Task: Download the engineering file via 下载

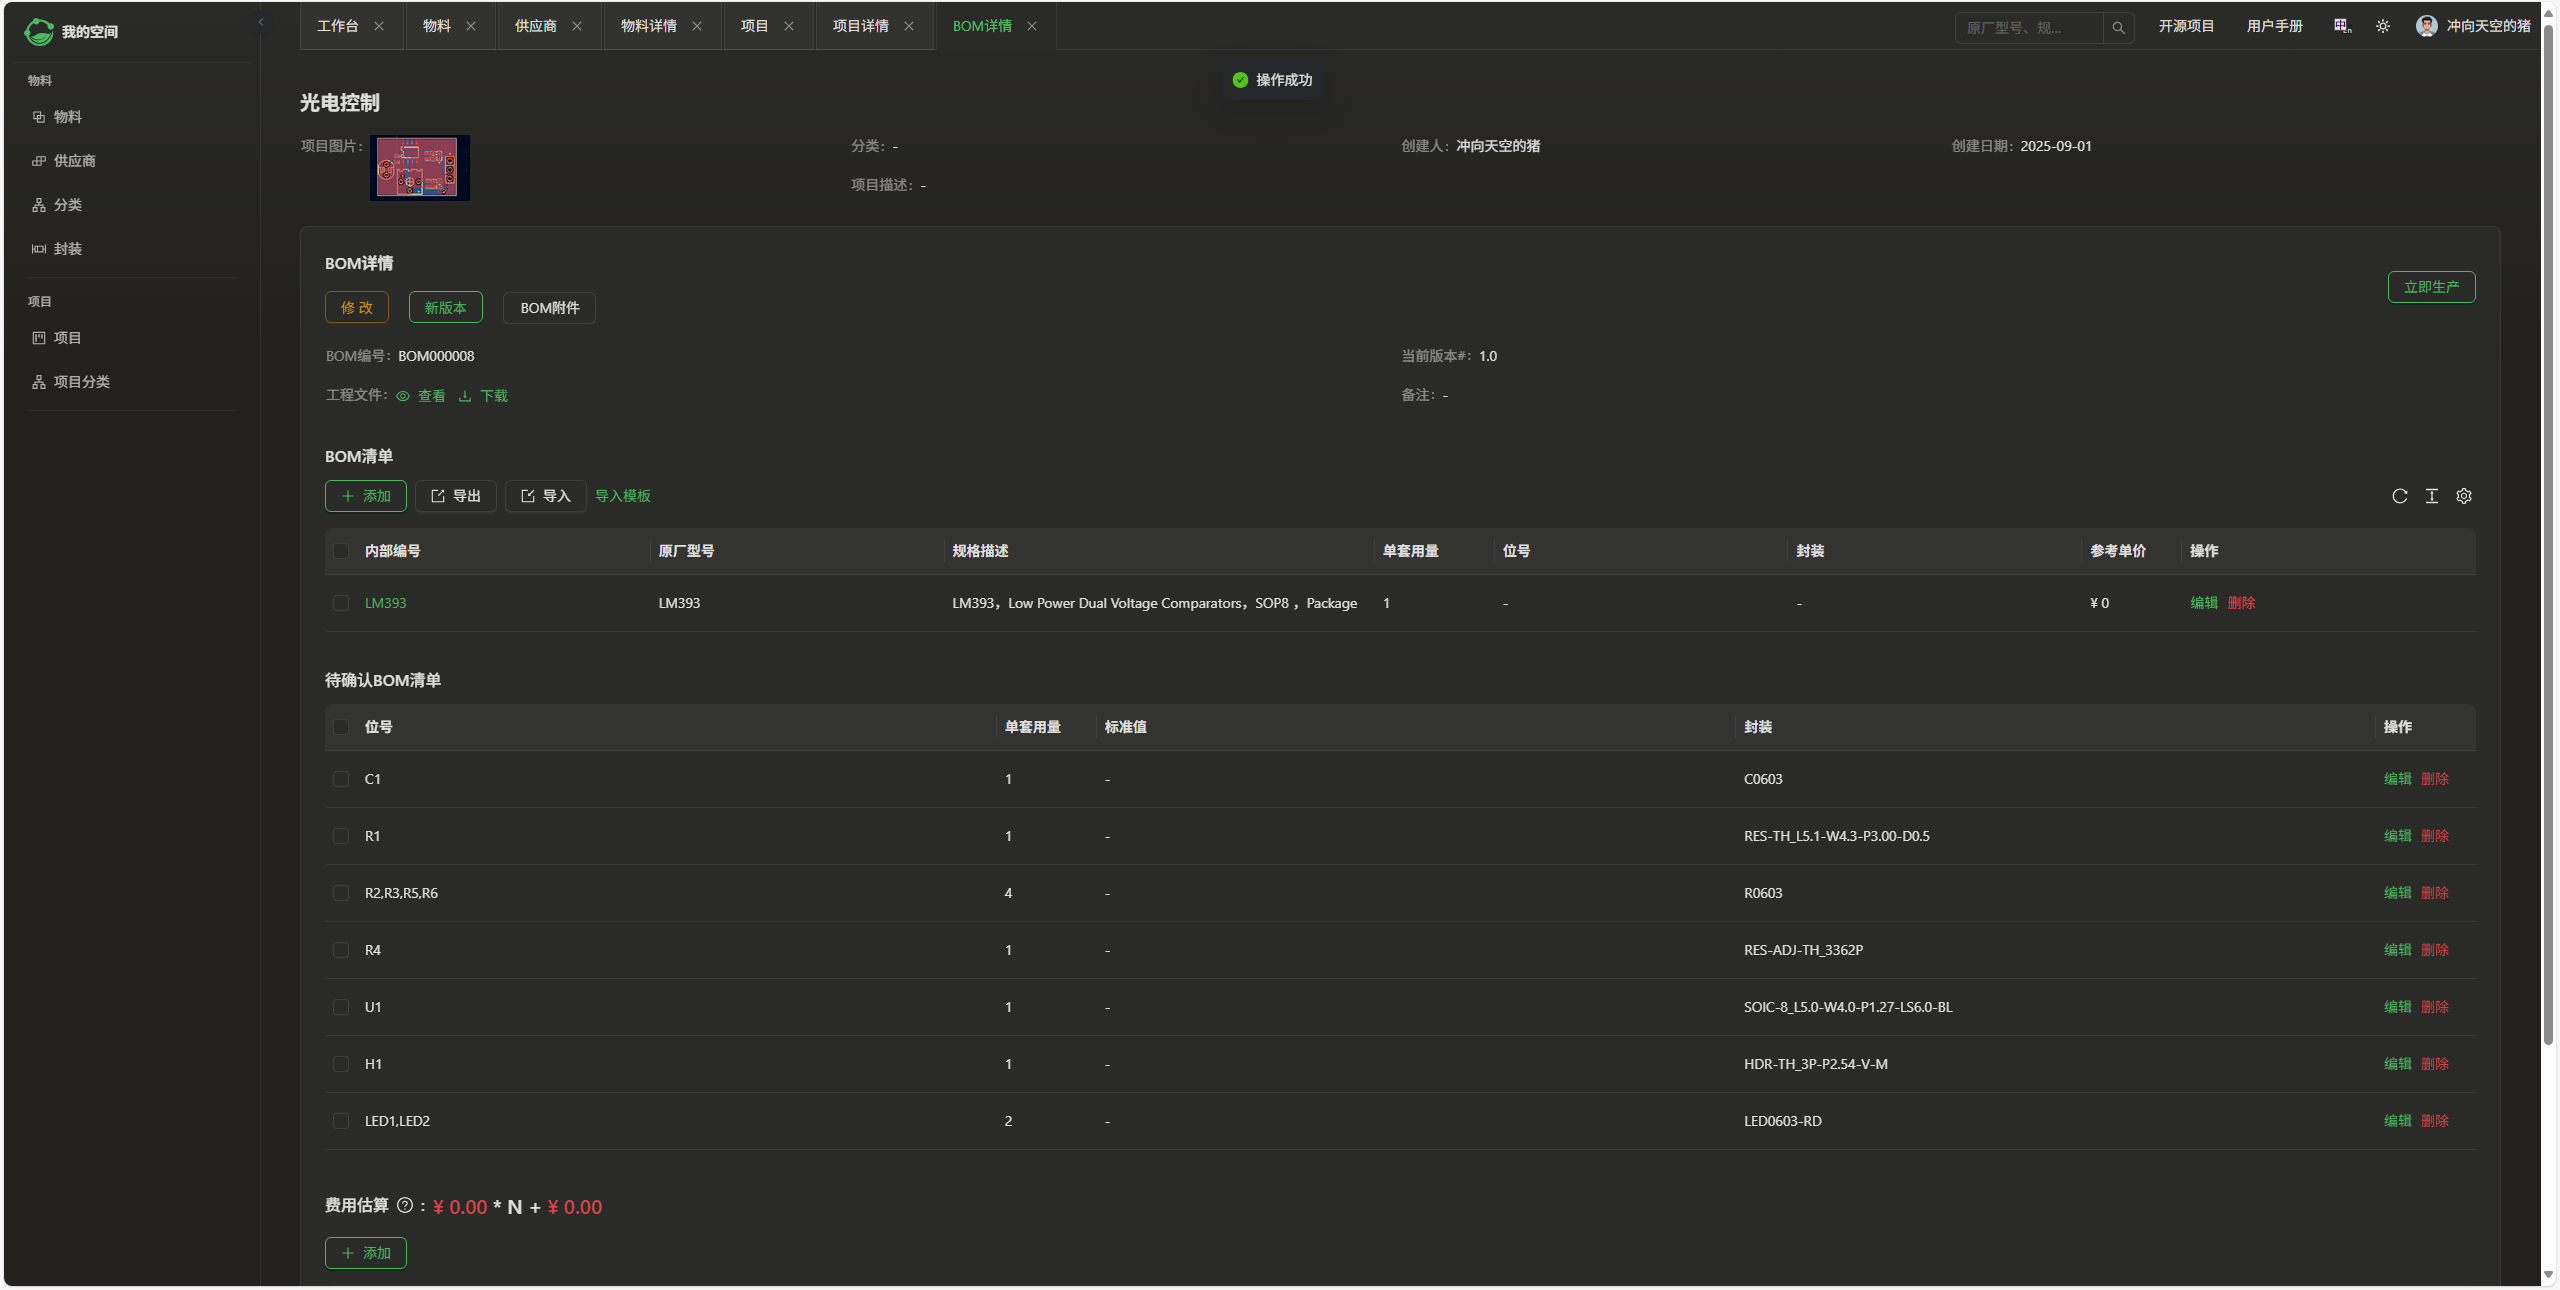Action: tap(483, 396)
